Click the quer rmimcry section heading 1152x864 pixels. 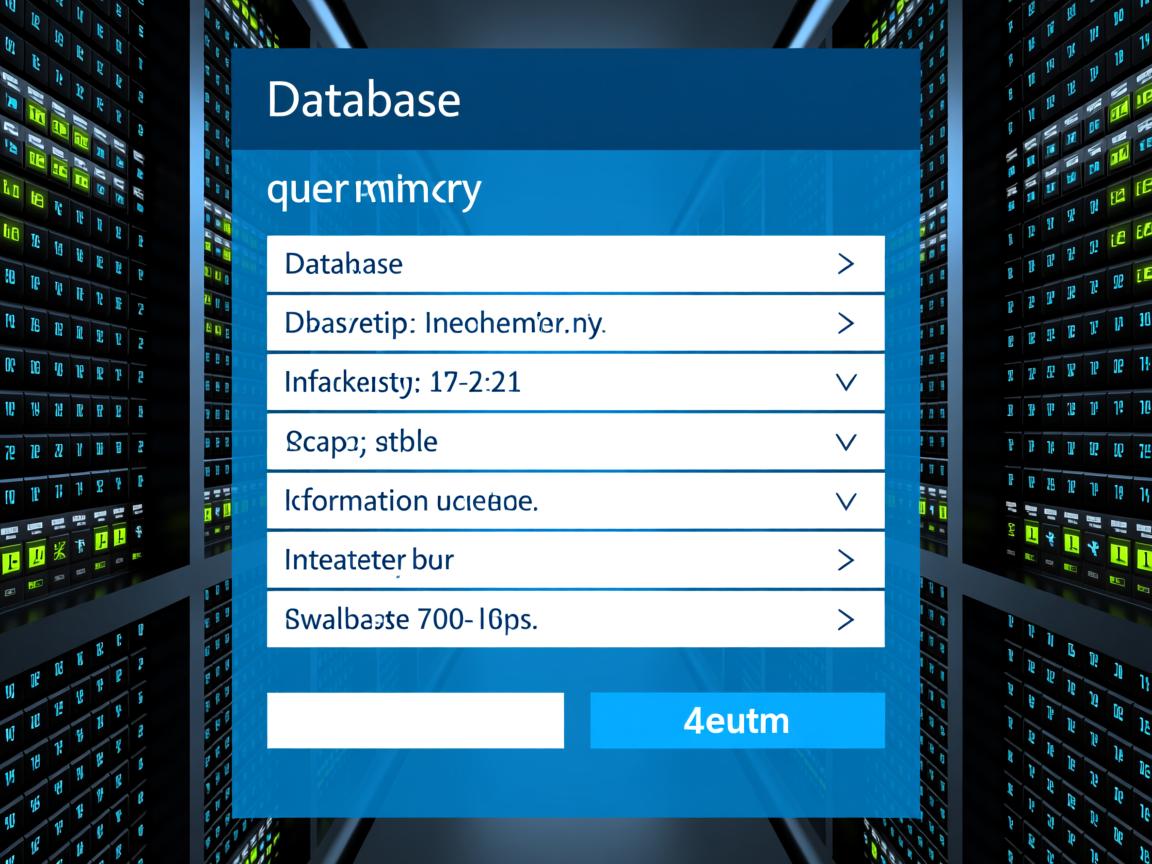pyautogui.click(x=374, y=189)
